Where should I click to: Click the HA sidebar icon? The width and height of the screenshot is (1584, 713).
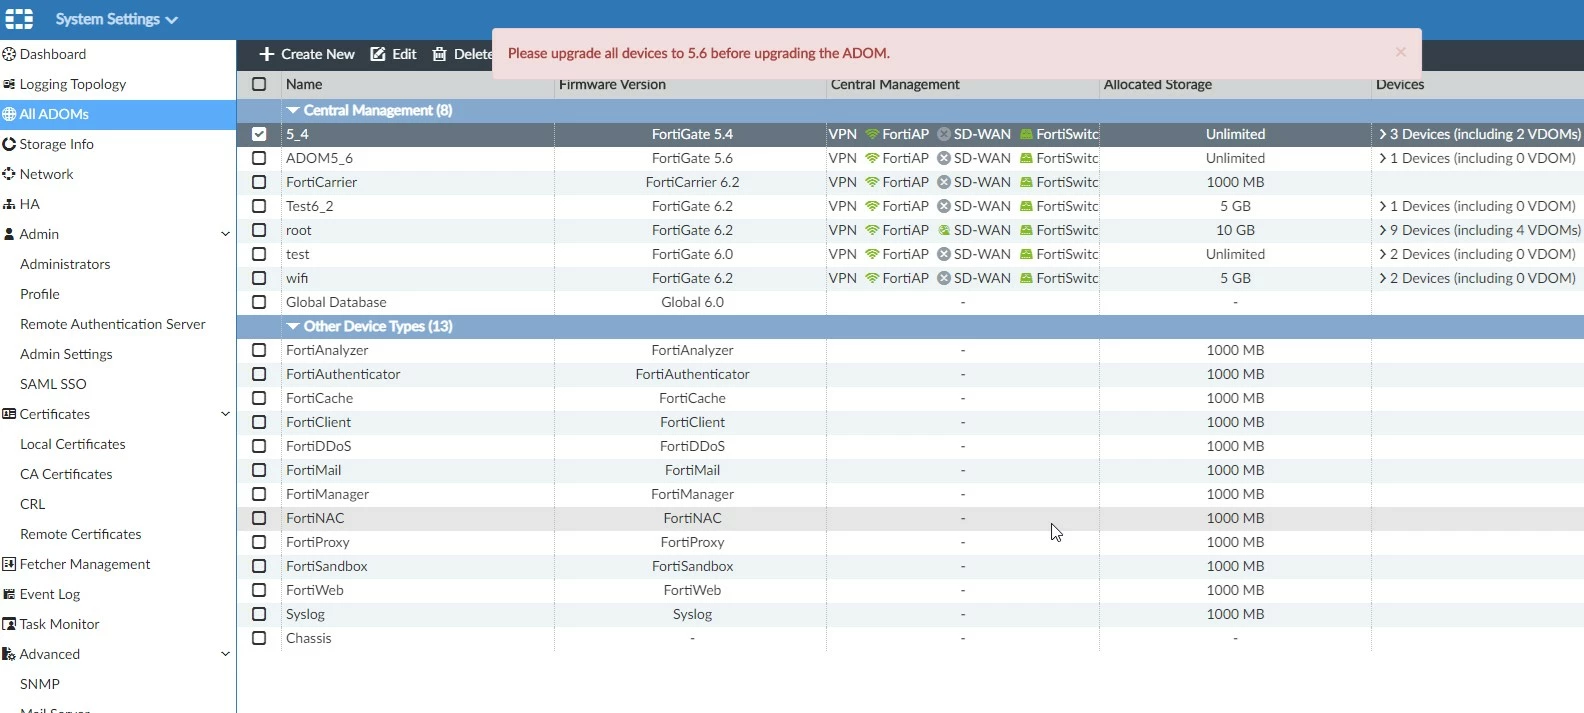tap(9, 204)
